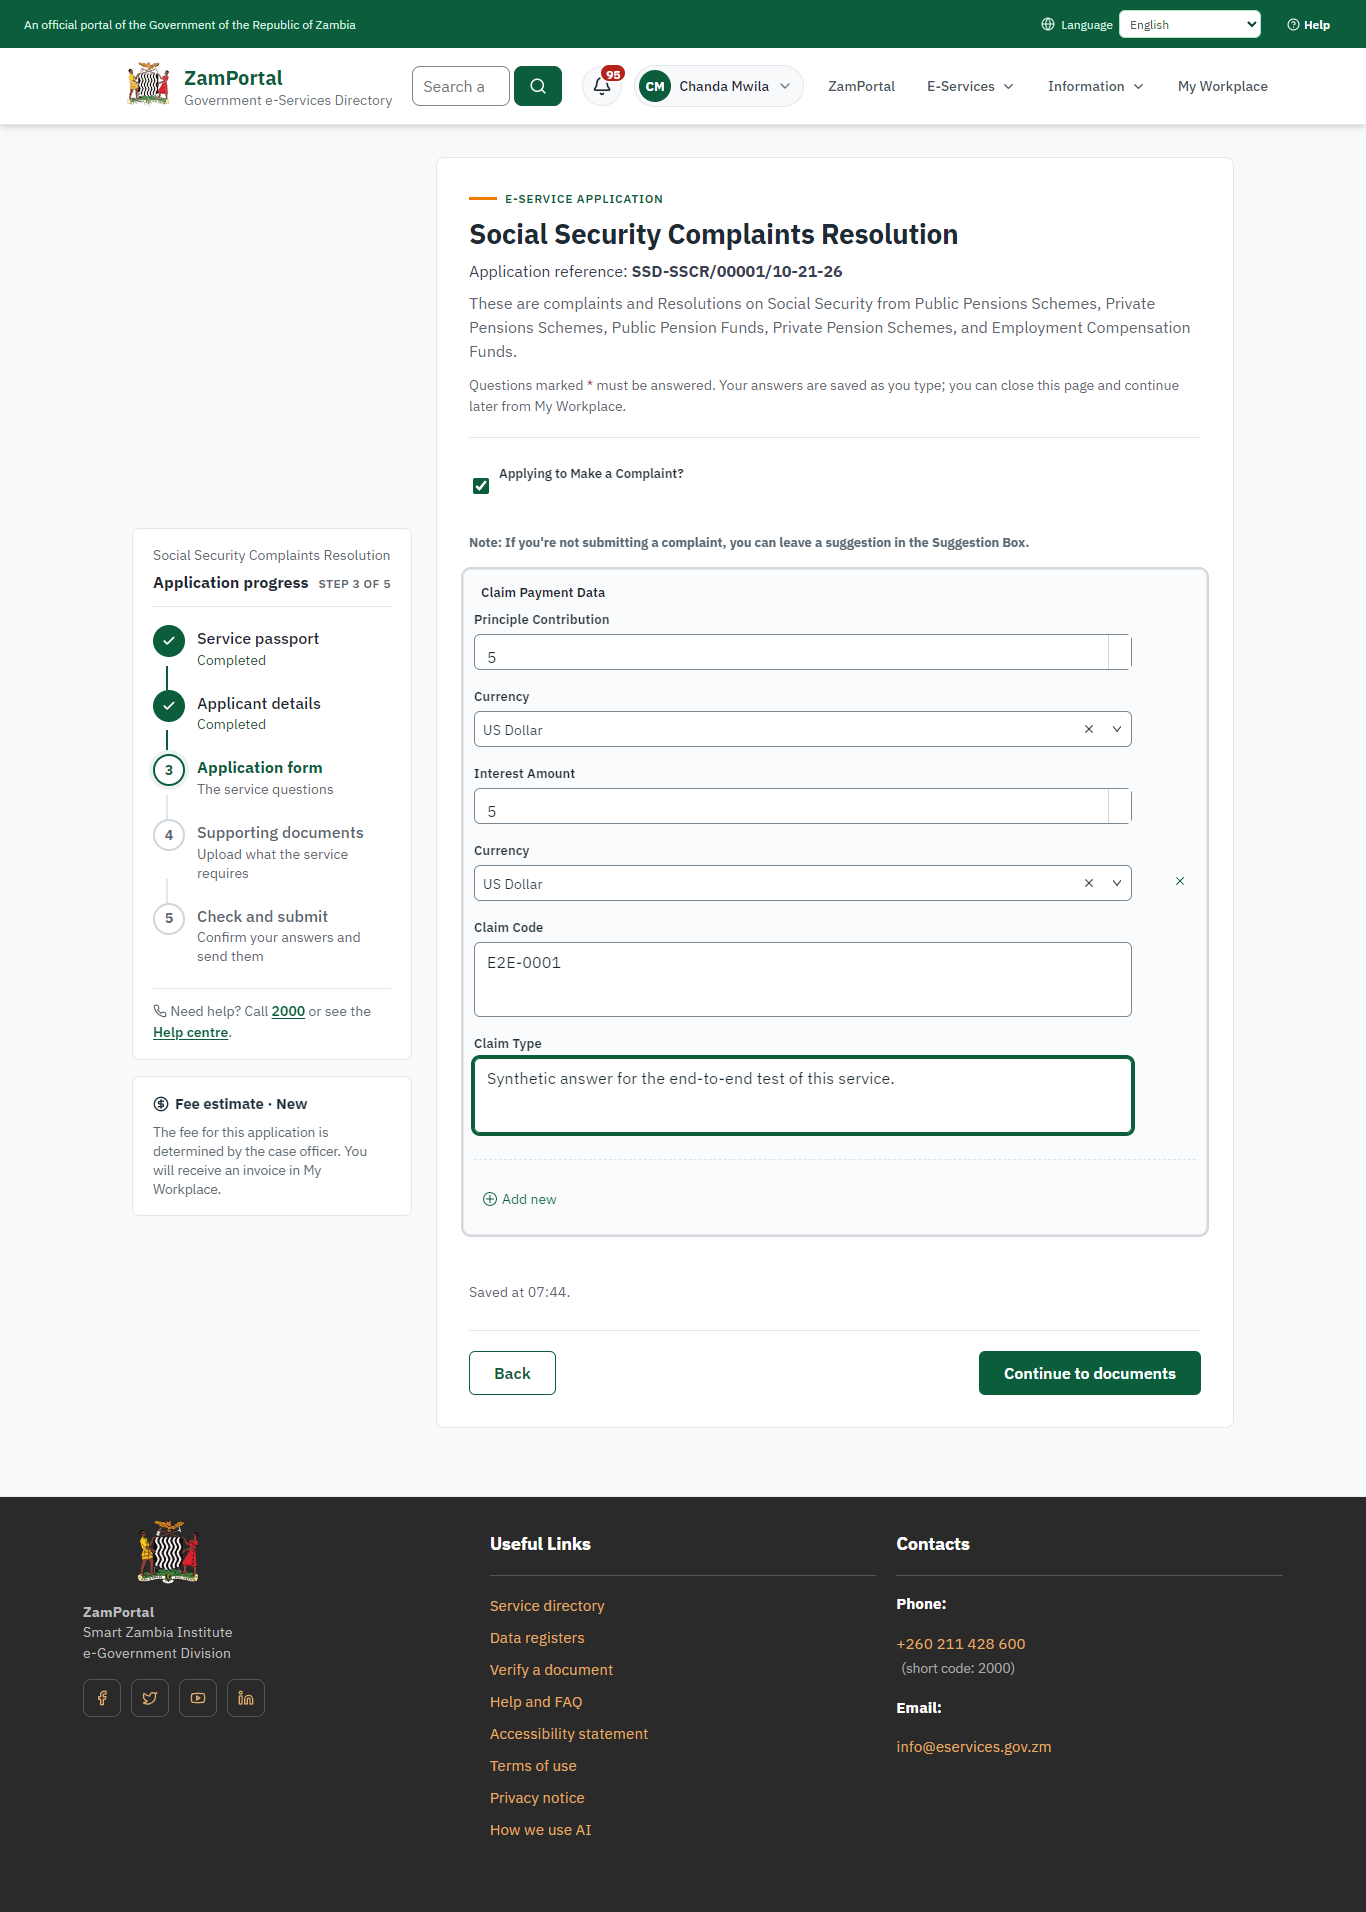This screenshot has width=1366, height=1912.
Task: Open the Help centre link
Action: click(190, 1032)
